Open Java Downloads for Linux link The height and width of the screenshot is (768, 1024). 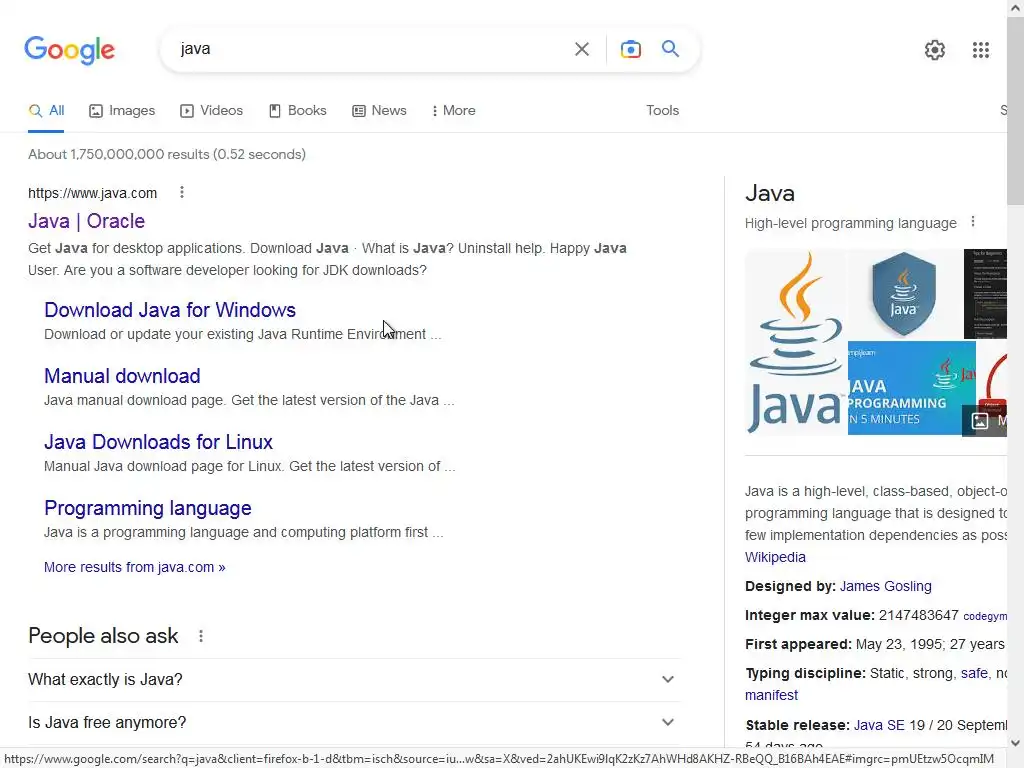158,441
